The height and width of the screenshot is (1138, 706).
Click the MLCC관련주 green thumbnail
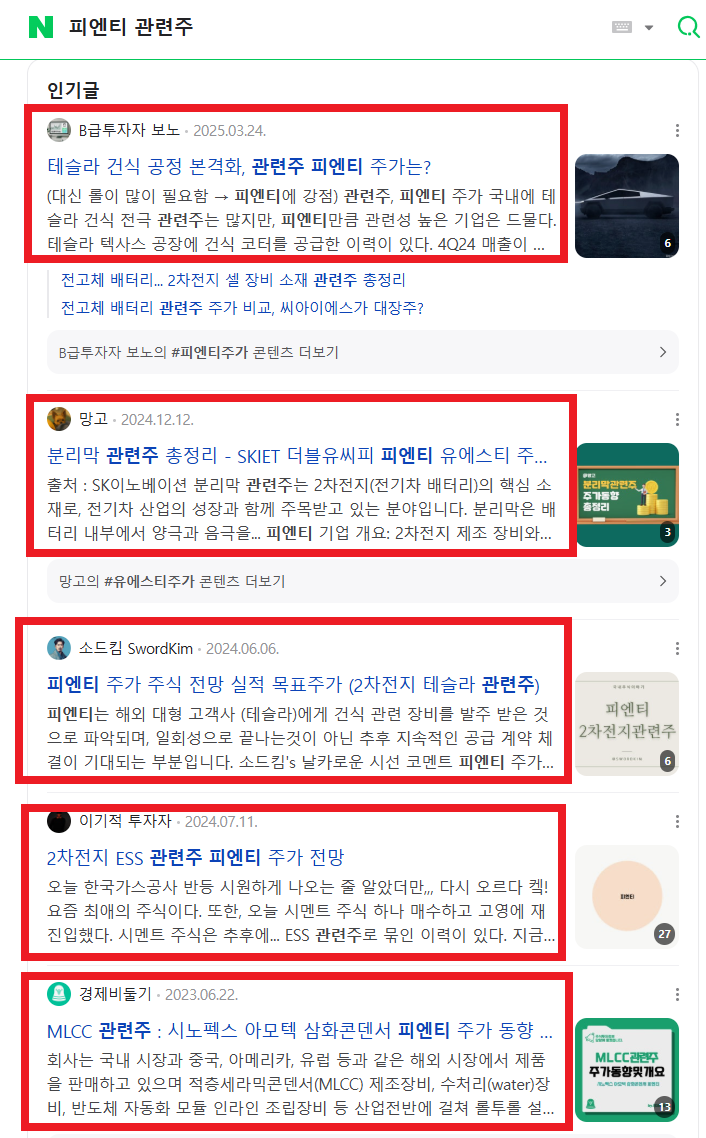(627, 1070)
